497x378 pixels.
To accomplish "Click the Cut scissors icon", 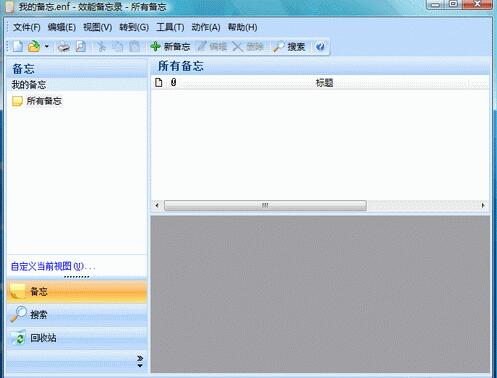I will (101, 47).
